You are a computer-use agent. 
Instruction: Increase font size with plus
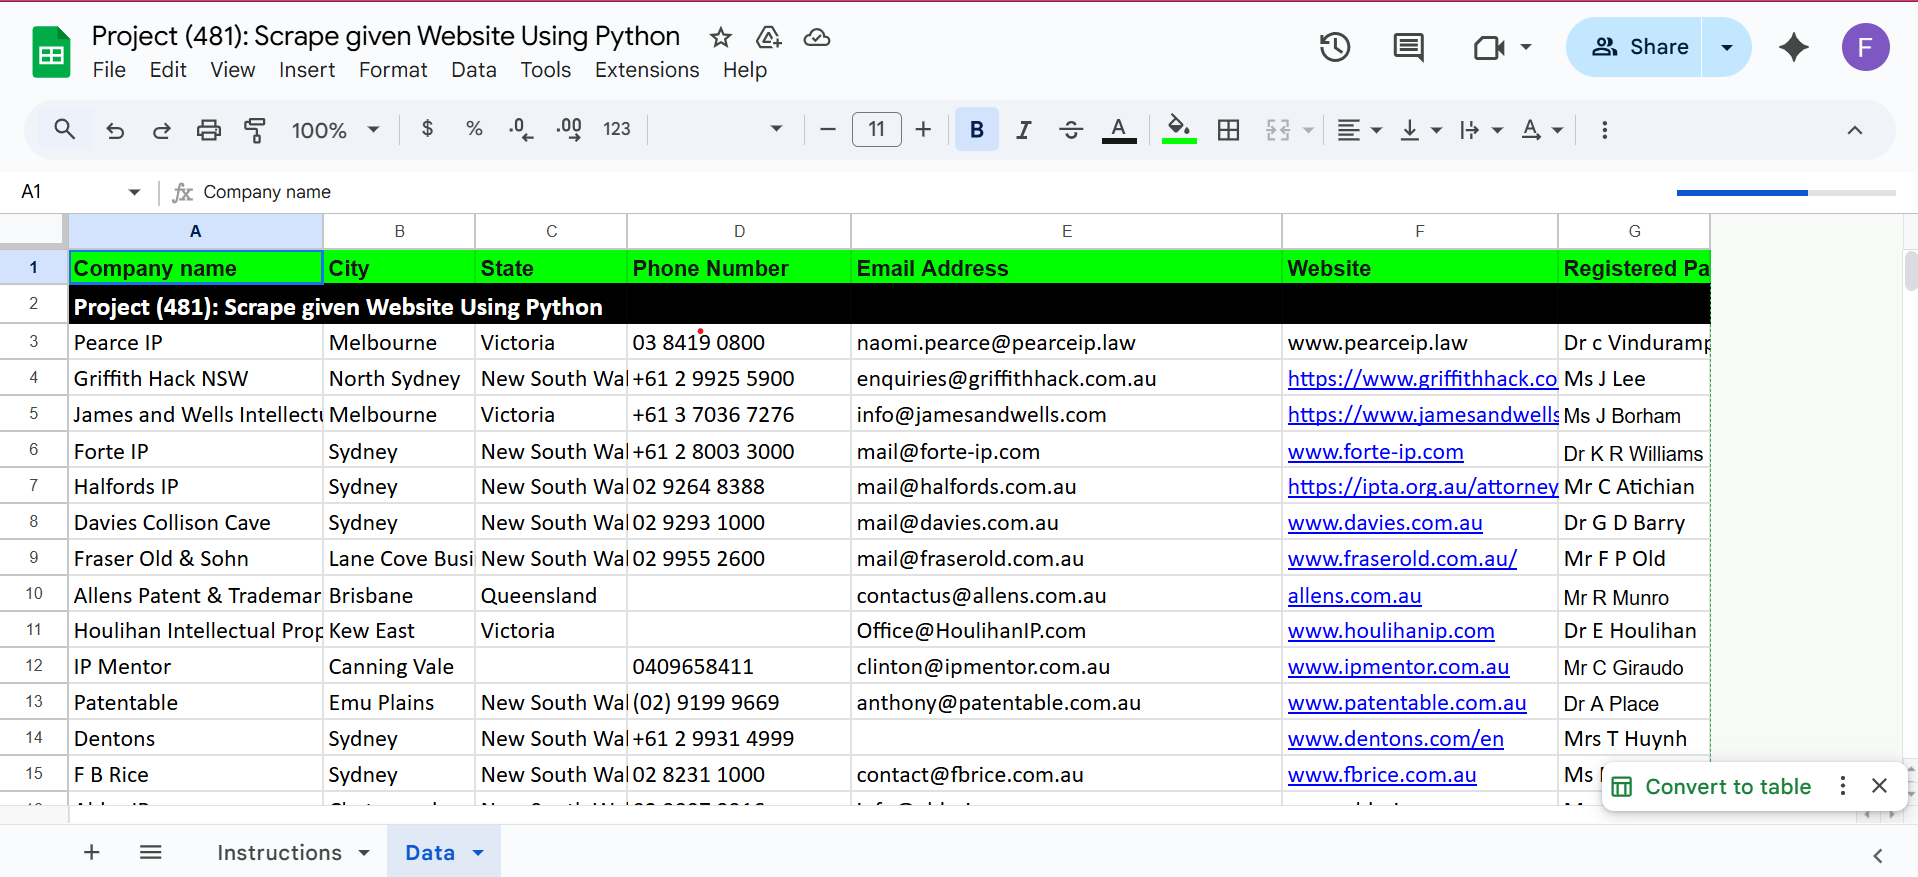923,129
